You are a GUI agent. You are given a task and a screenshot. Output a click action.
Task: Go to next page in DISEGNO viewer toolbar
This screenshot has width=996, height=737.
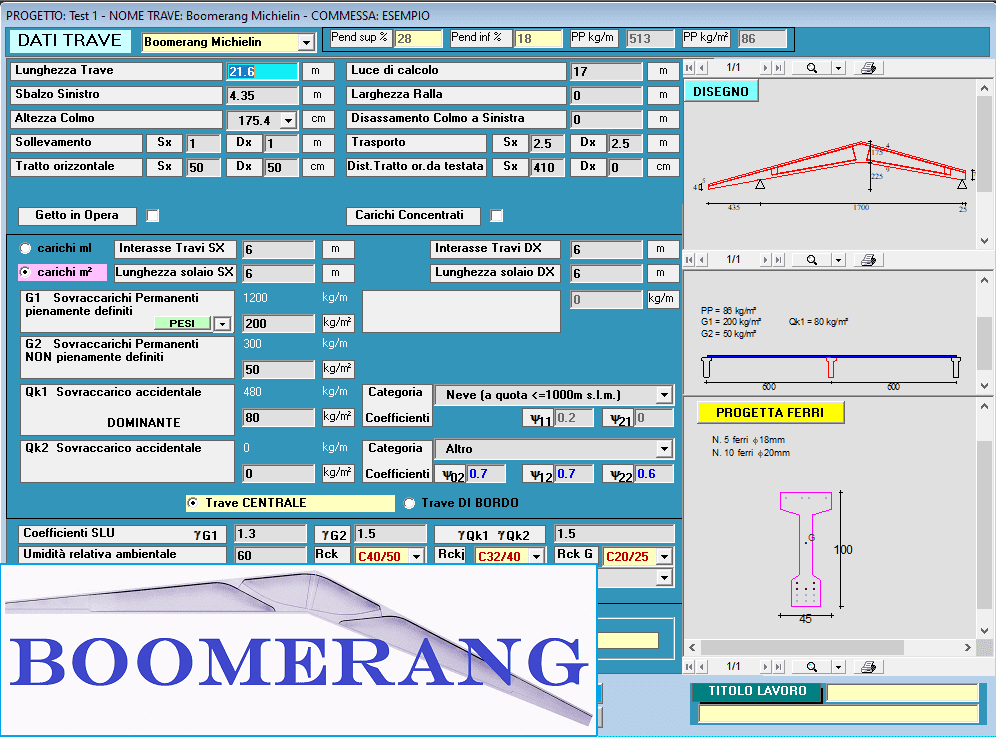pyautogui.click(x=765, y=67)
